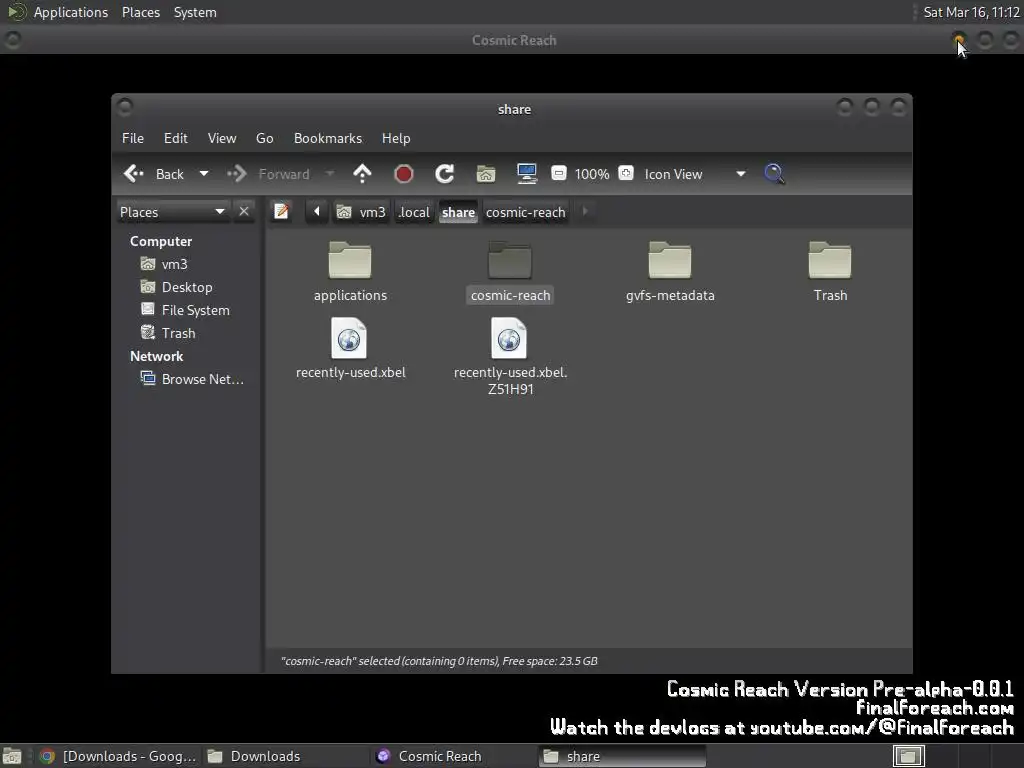The height and width of the screenshot is (768, 1024).
Task: Select the share path bar button
Action: pos(458,212)
